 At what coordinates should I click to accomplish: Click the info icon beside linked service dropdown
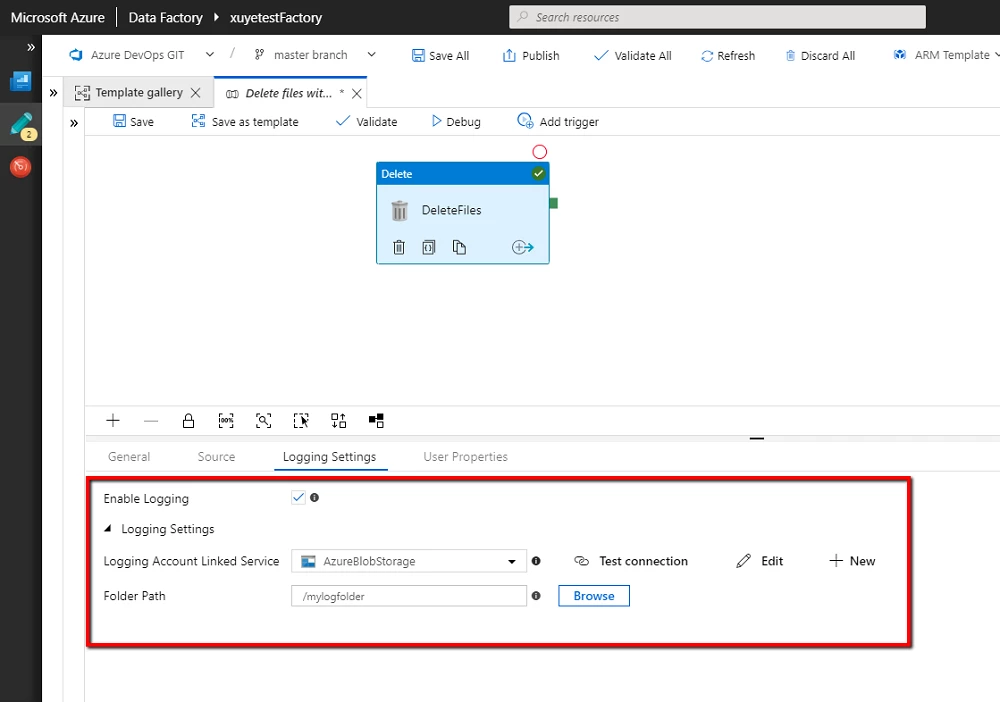[x=536, y=561]
